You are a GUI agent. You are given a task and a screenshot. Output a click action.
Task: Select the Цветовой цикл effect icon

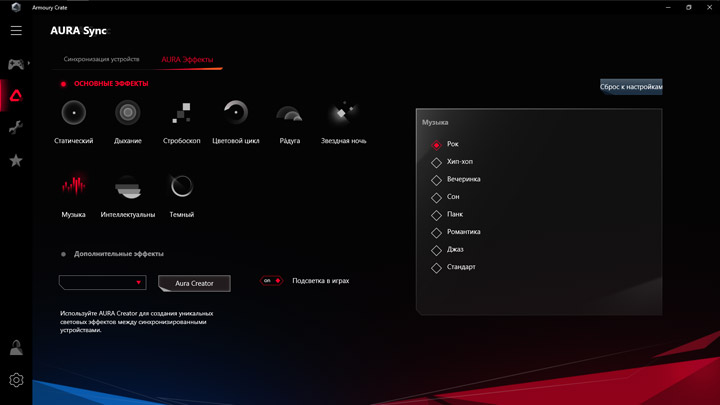click(x=236, y=112)
